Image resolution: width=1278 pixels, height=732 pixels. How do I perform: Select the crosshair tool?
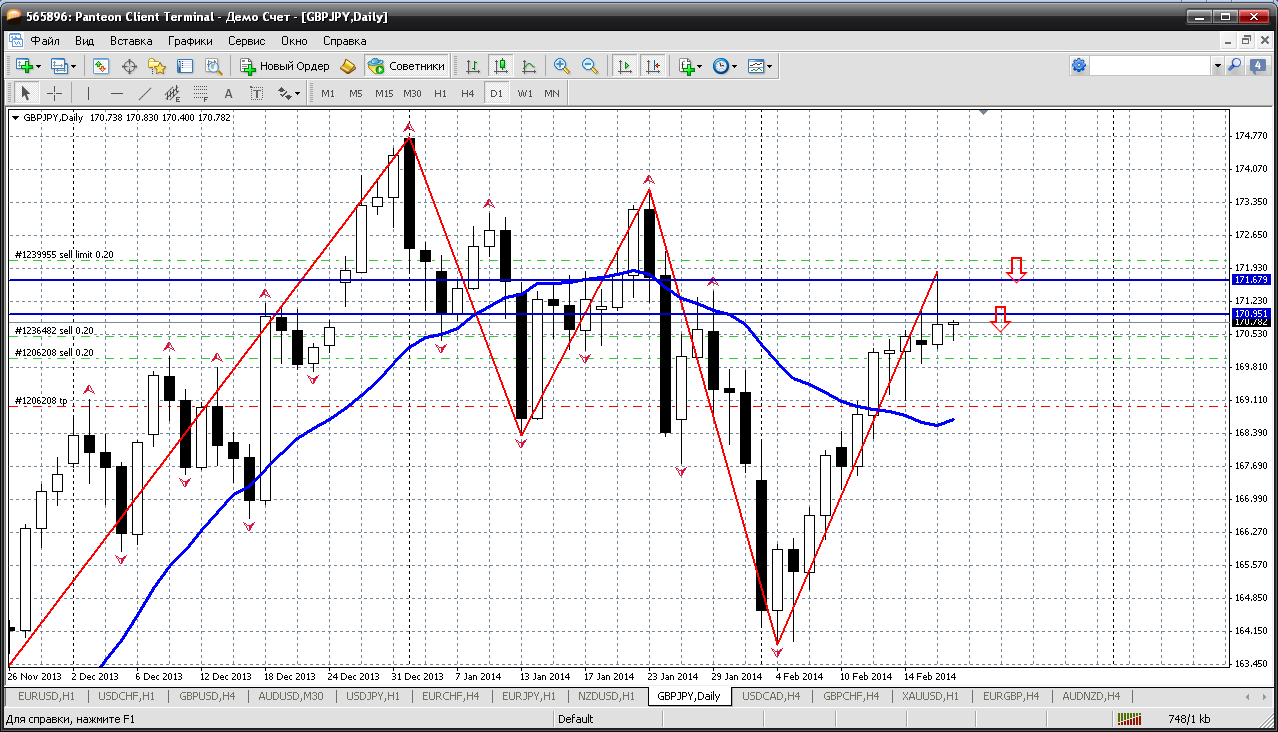pyautogui.click(x=54, y=93)
